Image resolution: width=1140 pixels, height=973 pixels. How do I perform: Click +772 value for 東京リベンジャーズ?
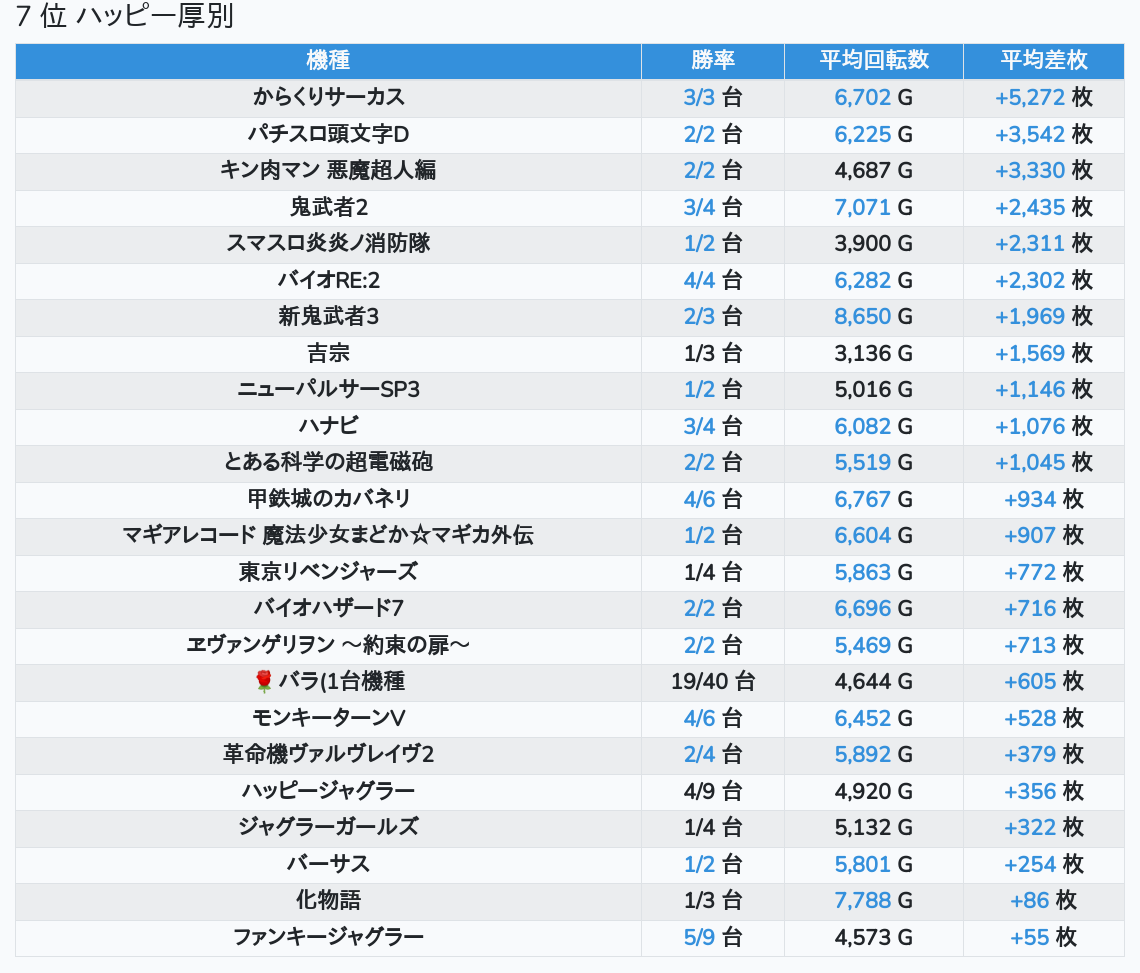pyautogui.click(x=1030, y=572)
